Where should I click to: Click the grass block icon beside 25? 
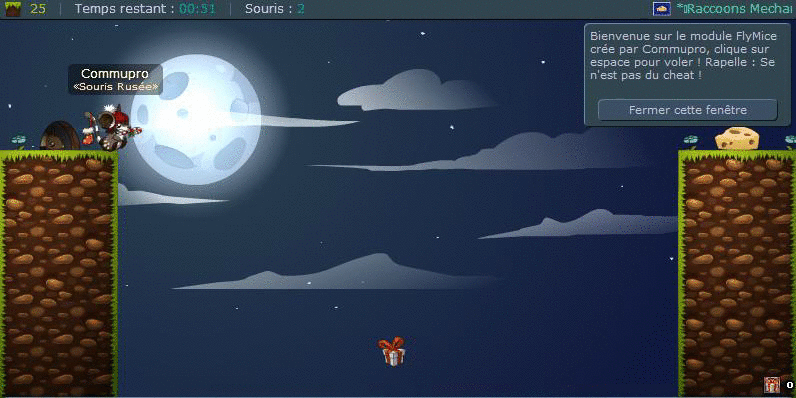(x=13, y=9)
